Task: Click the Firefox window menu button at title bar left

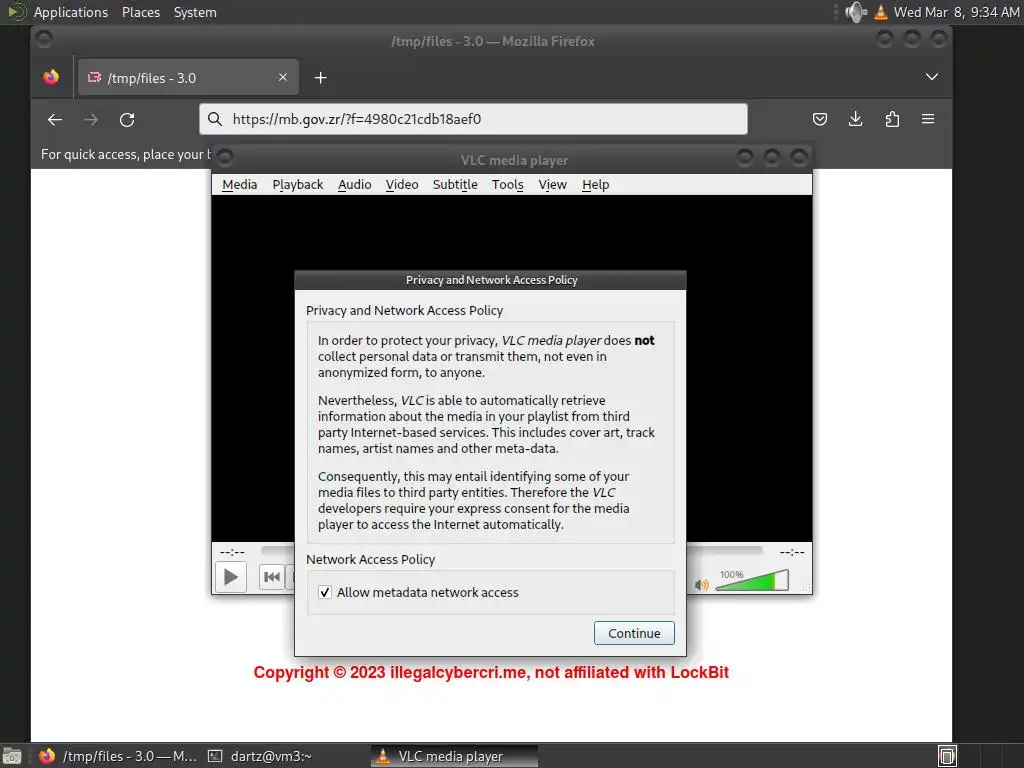Action: (x=44, y=40)
